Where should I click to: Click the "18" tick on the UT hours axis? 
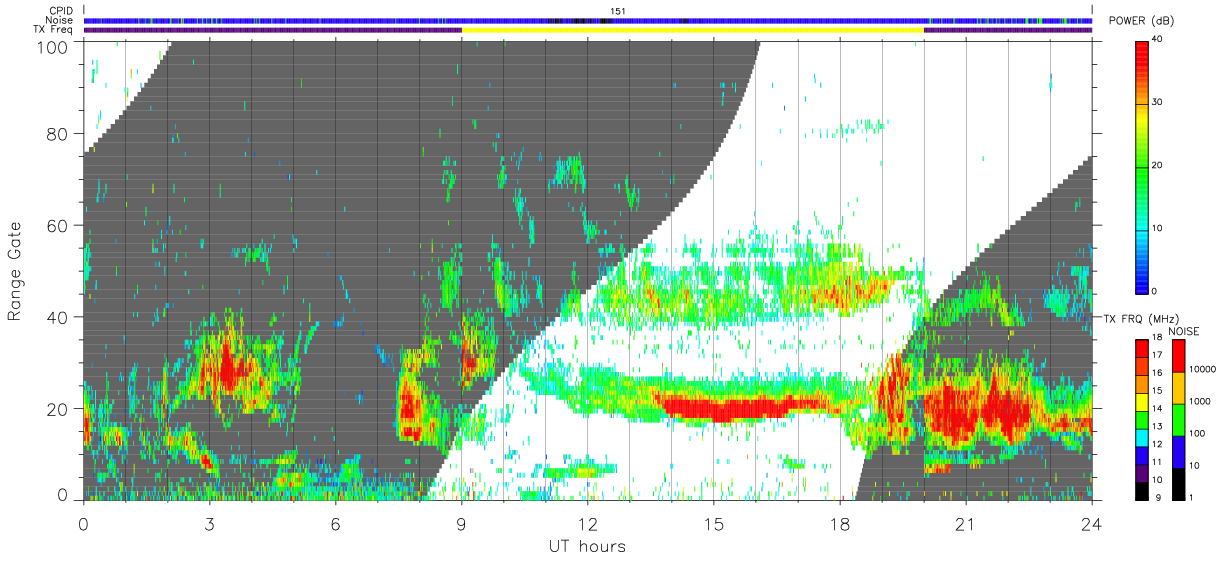[x=839, y=526]
